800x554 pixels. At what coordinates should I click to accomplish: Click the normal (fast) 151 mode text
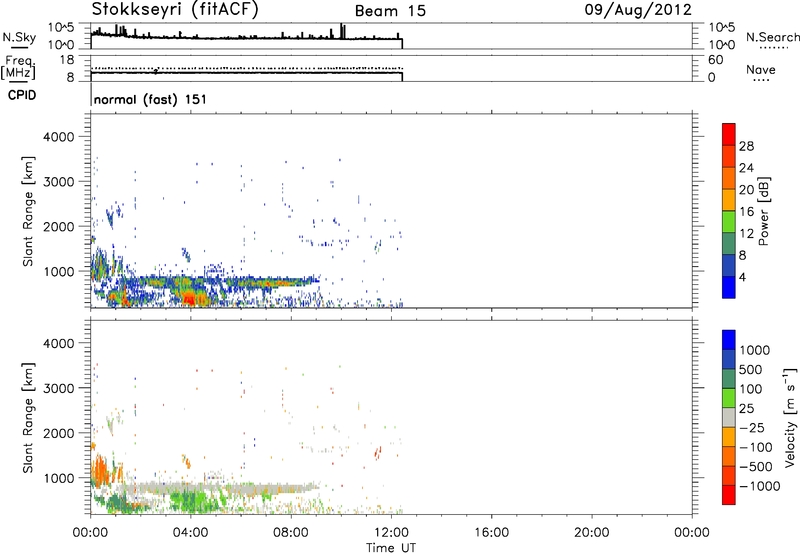(x=151, y=99)
